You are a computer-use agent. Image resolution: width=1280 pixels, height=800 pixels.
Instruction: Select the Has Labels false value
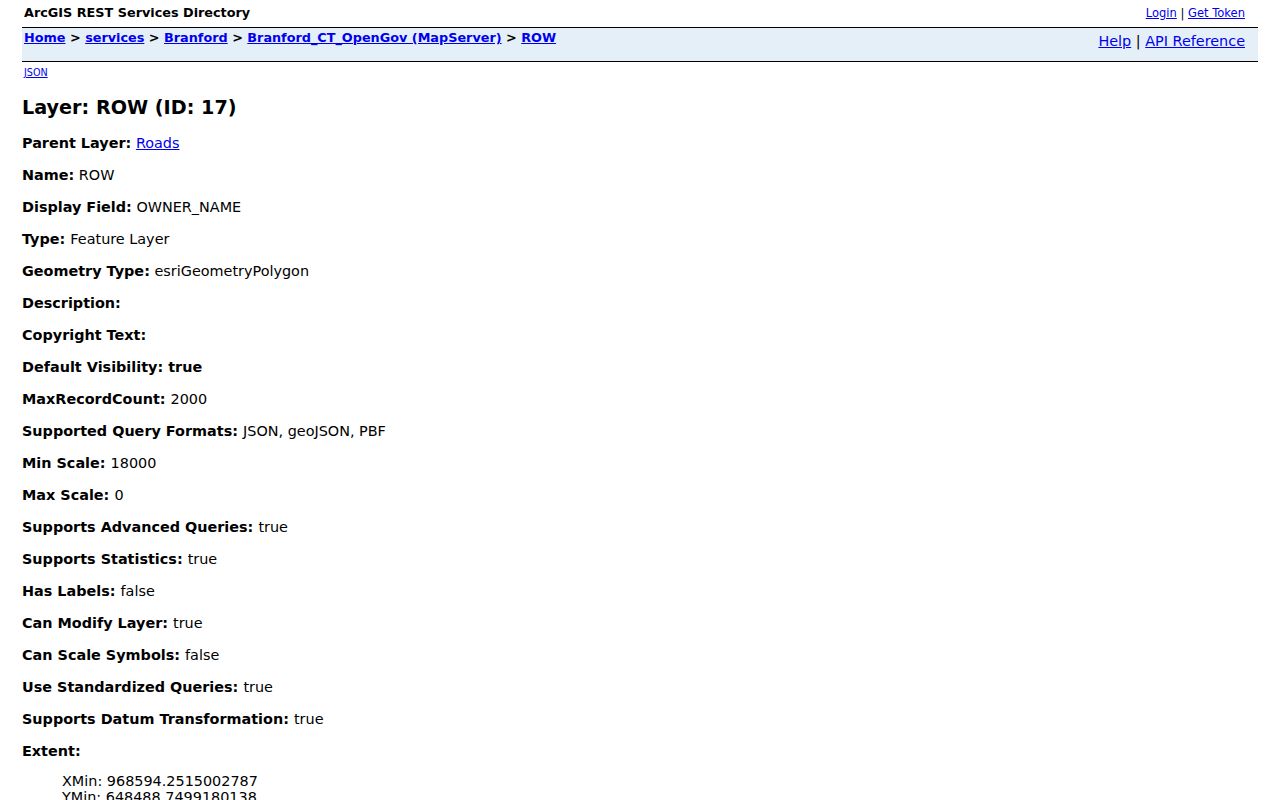pos(137,591)
